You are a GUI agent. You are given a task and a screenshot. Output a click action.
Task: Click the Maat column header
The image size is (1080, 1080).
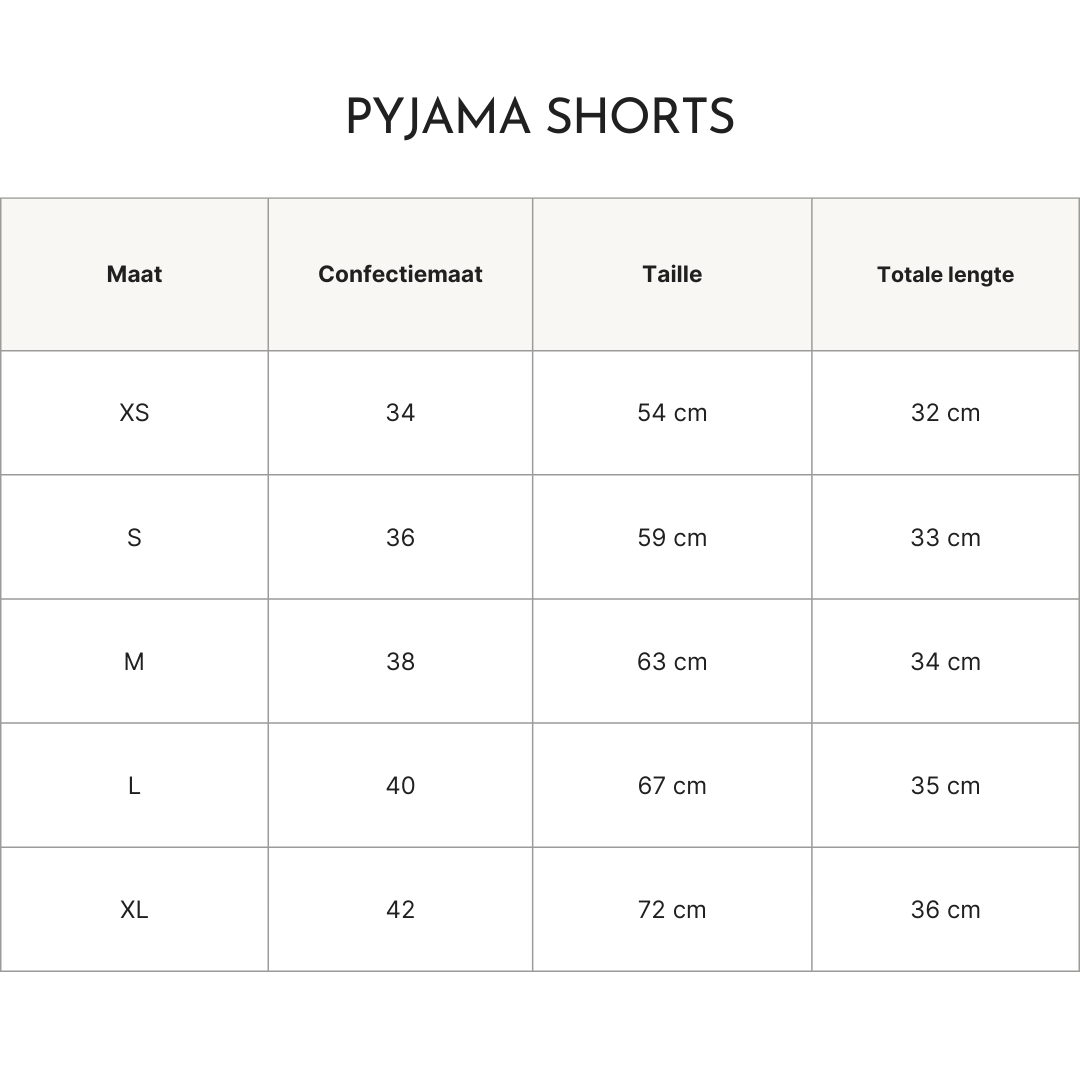pos(134,274)
